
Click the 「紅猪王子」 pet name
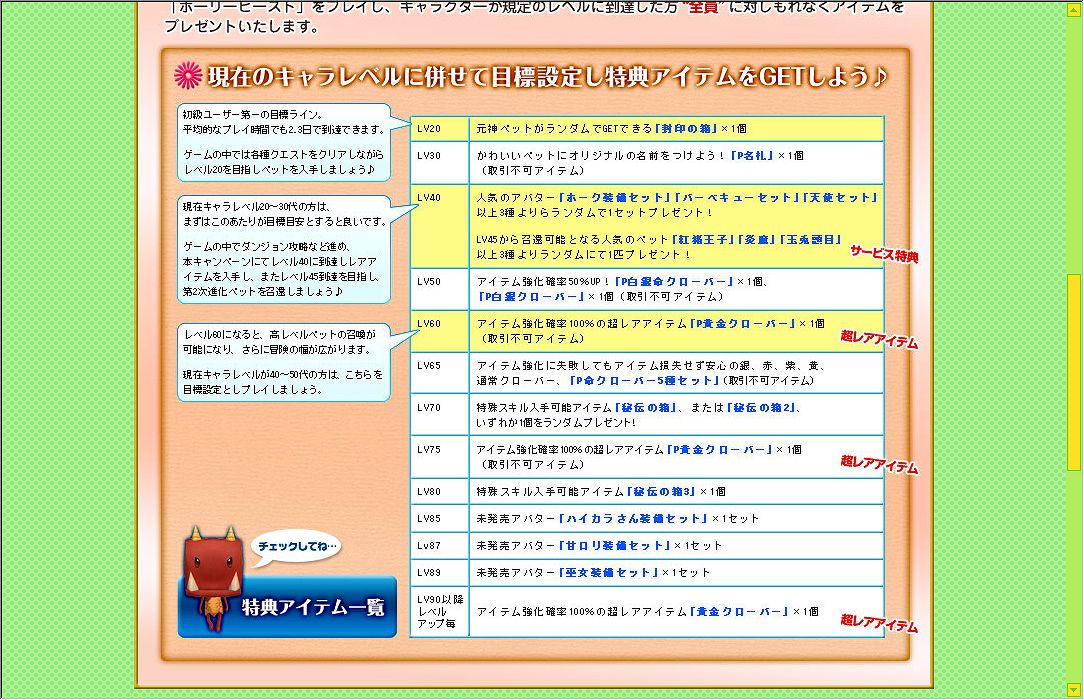pyautogui.click(x=703, y=240)
